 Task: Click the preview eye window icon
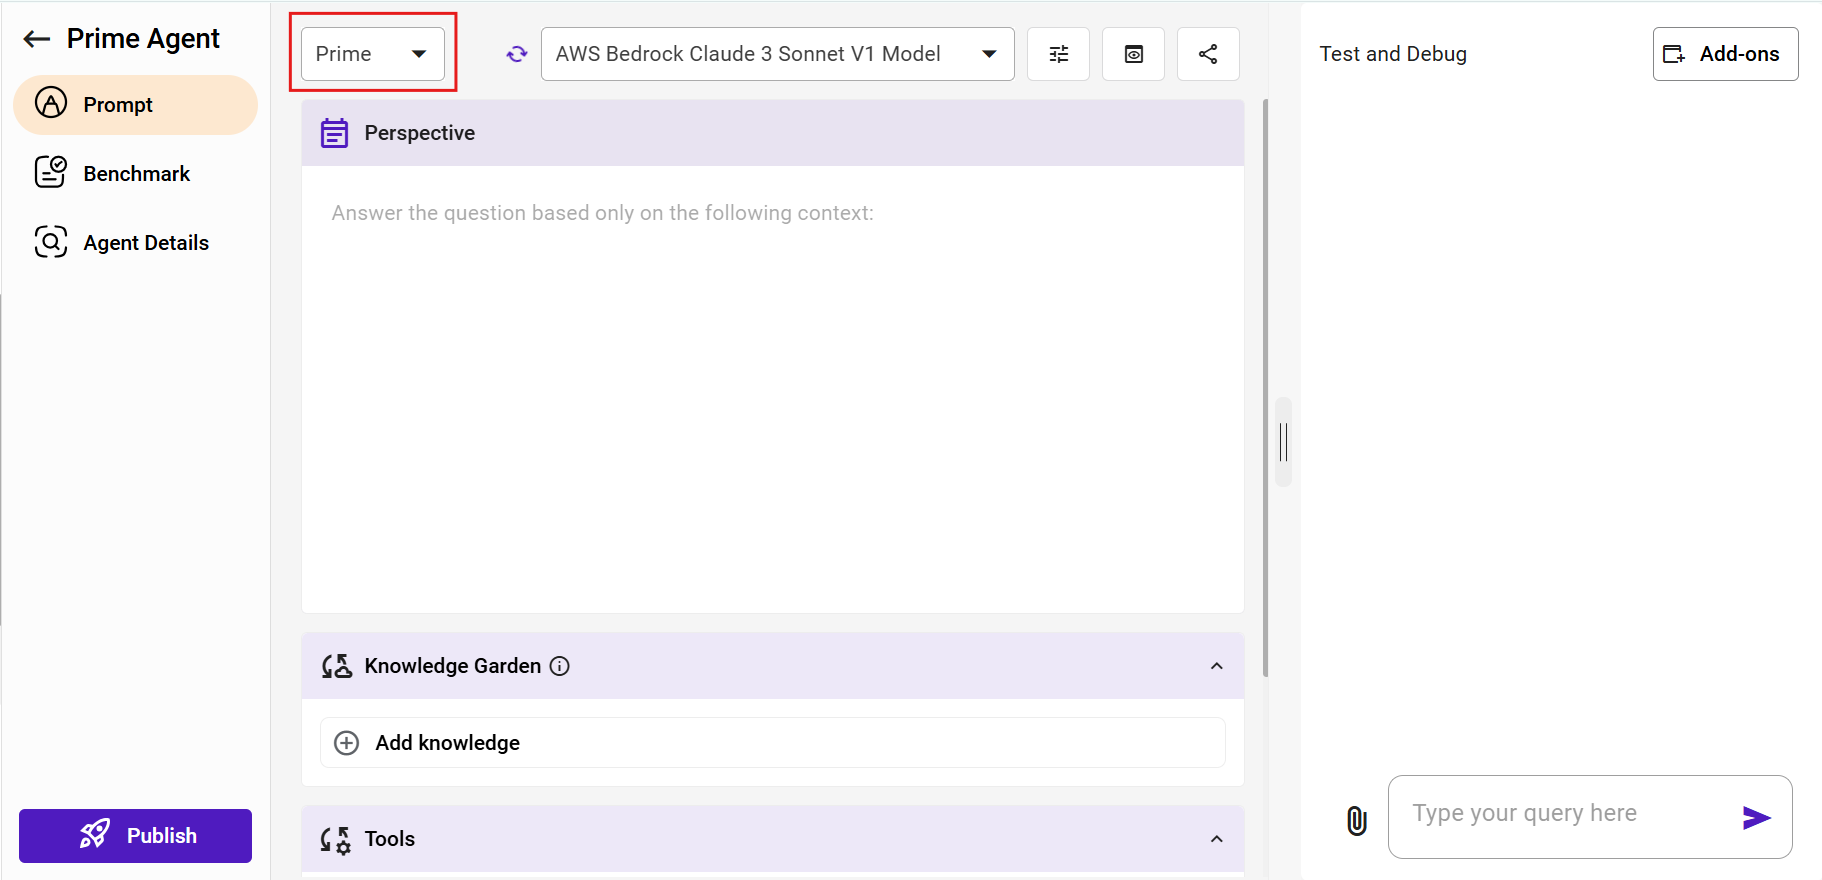point(1133,54)
